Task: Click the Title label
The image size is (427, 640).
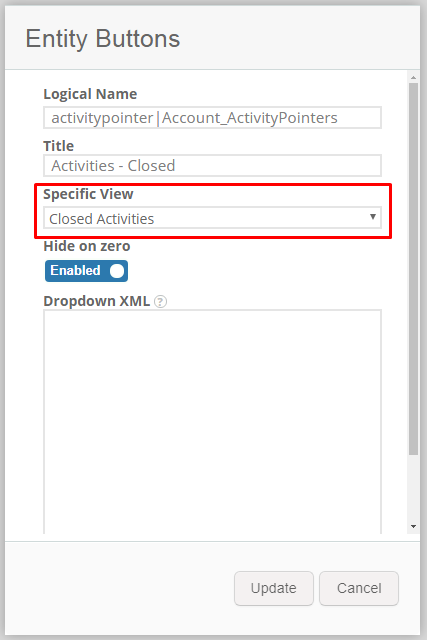Action: (x=59, y=146)
